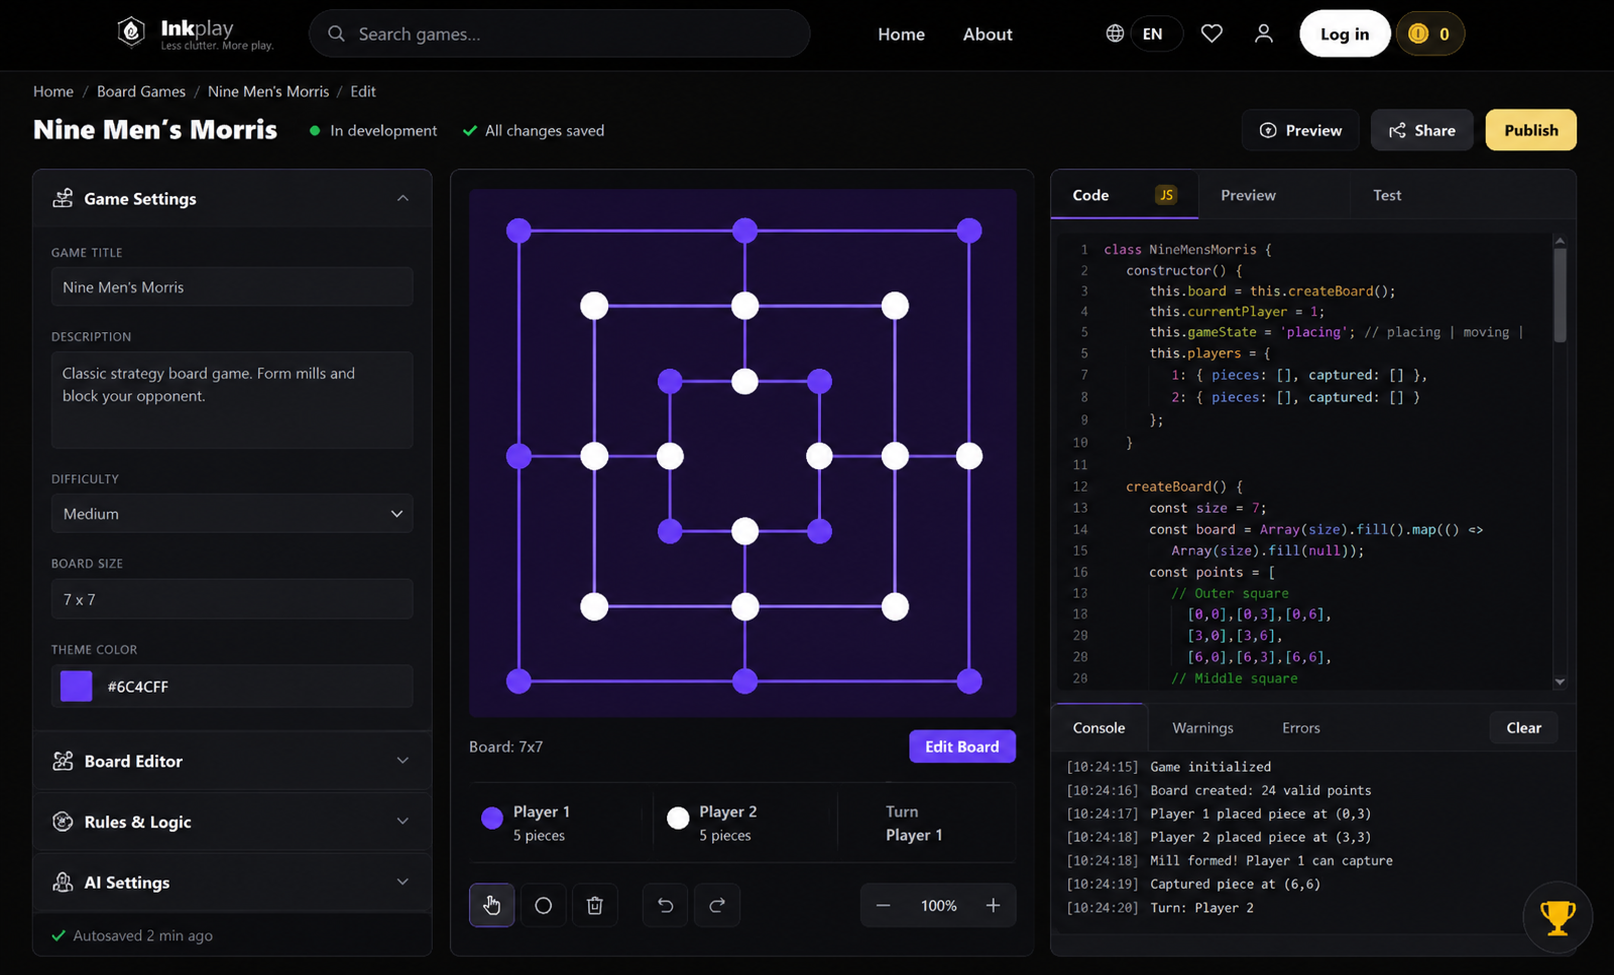The height and width of the screenshot is (975, 1614).
Task: Click the code editor scroll-down arrow
Action: coord(1560,682)
